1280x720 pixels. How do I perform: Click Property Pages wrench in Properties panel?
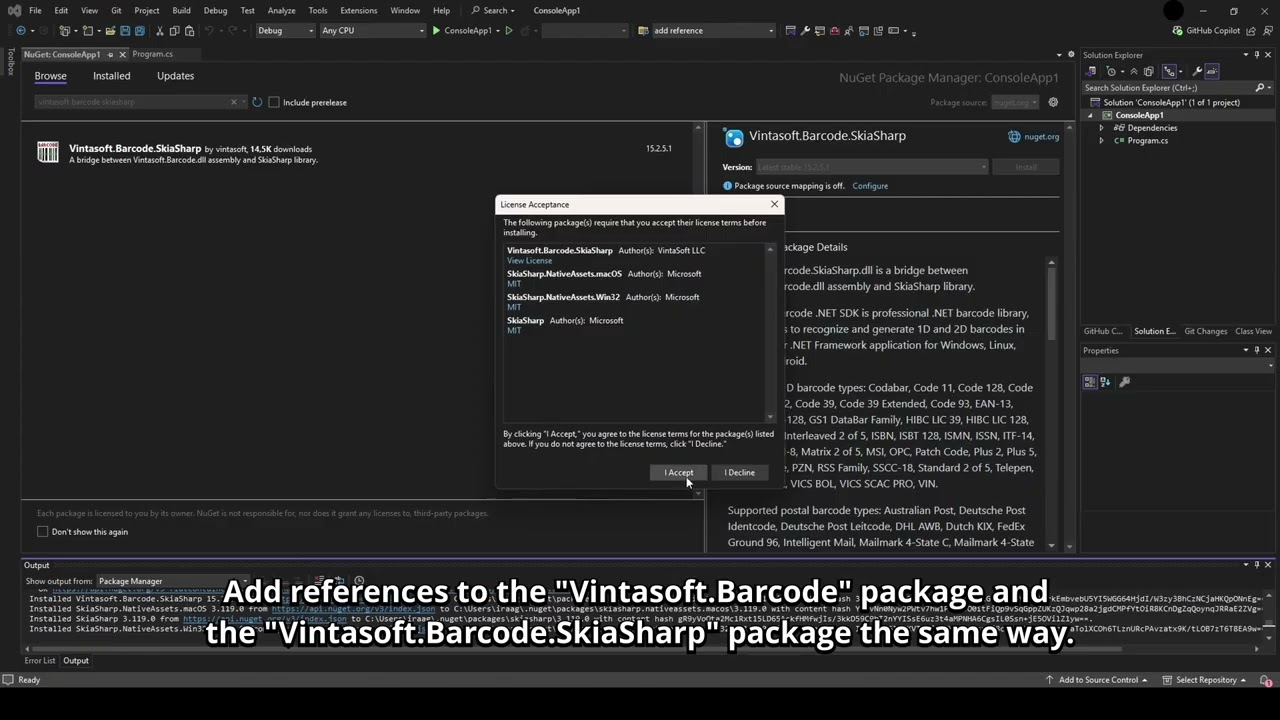coord(1124,382)
